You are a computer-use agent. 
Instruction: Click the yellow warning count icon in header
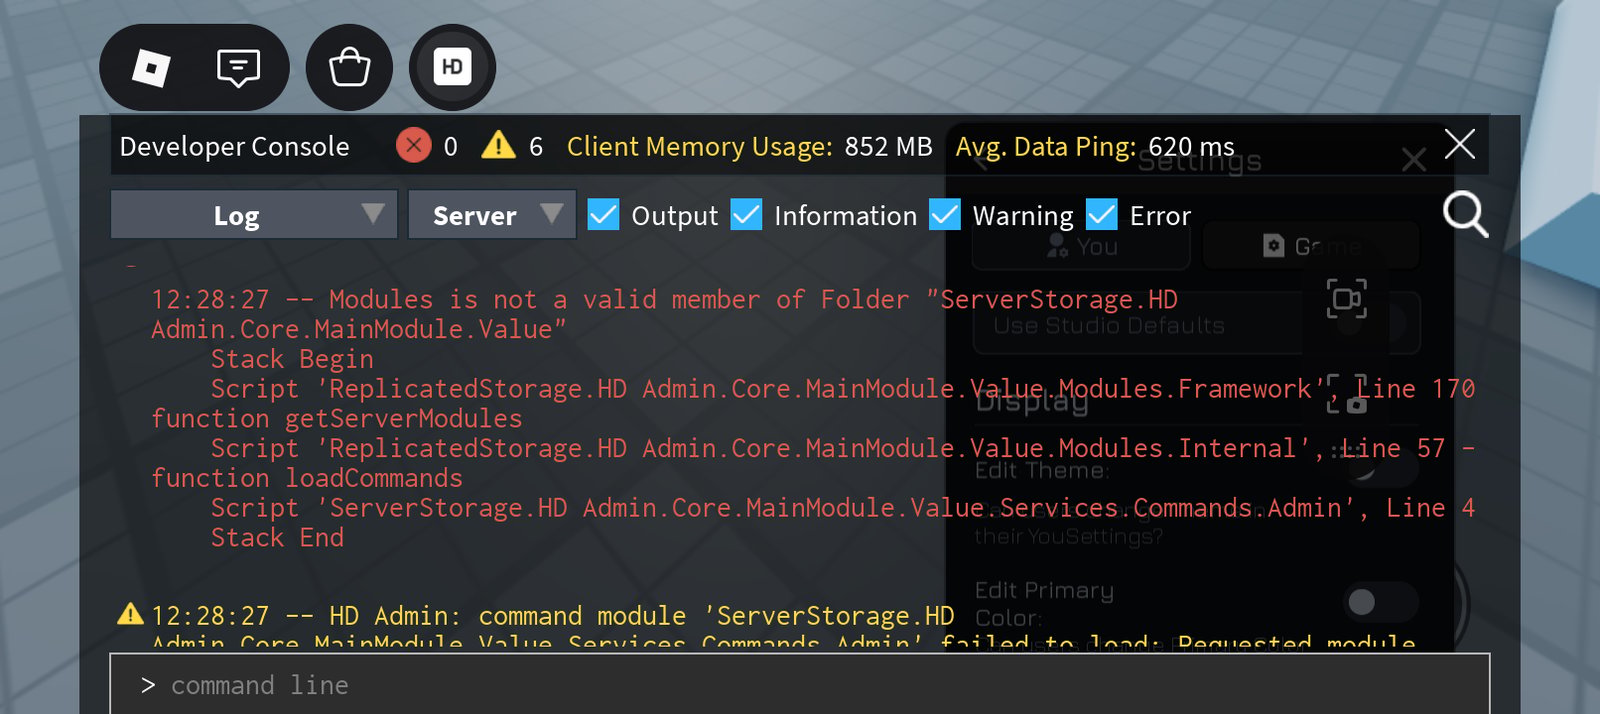coord(498,145)
